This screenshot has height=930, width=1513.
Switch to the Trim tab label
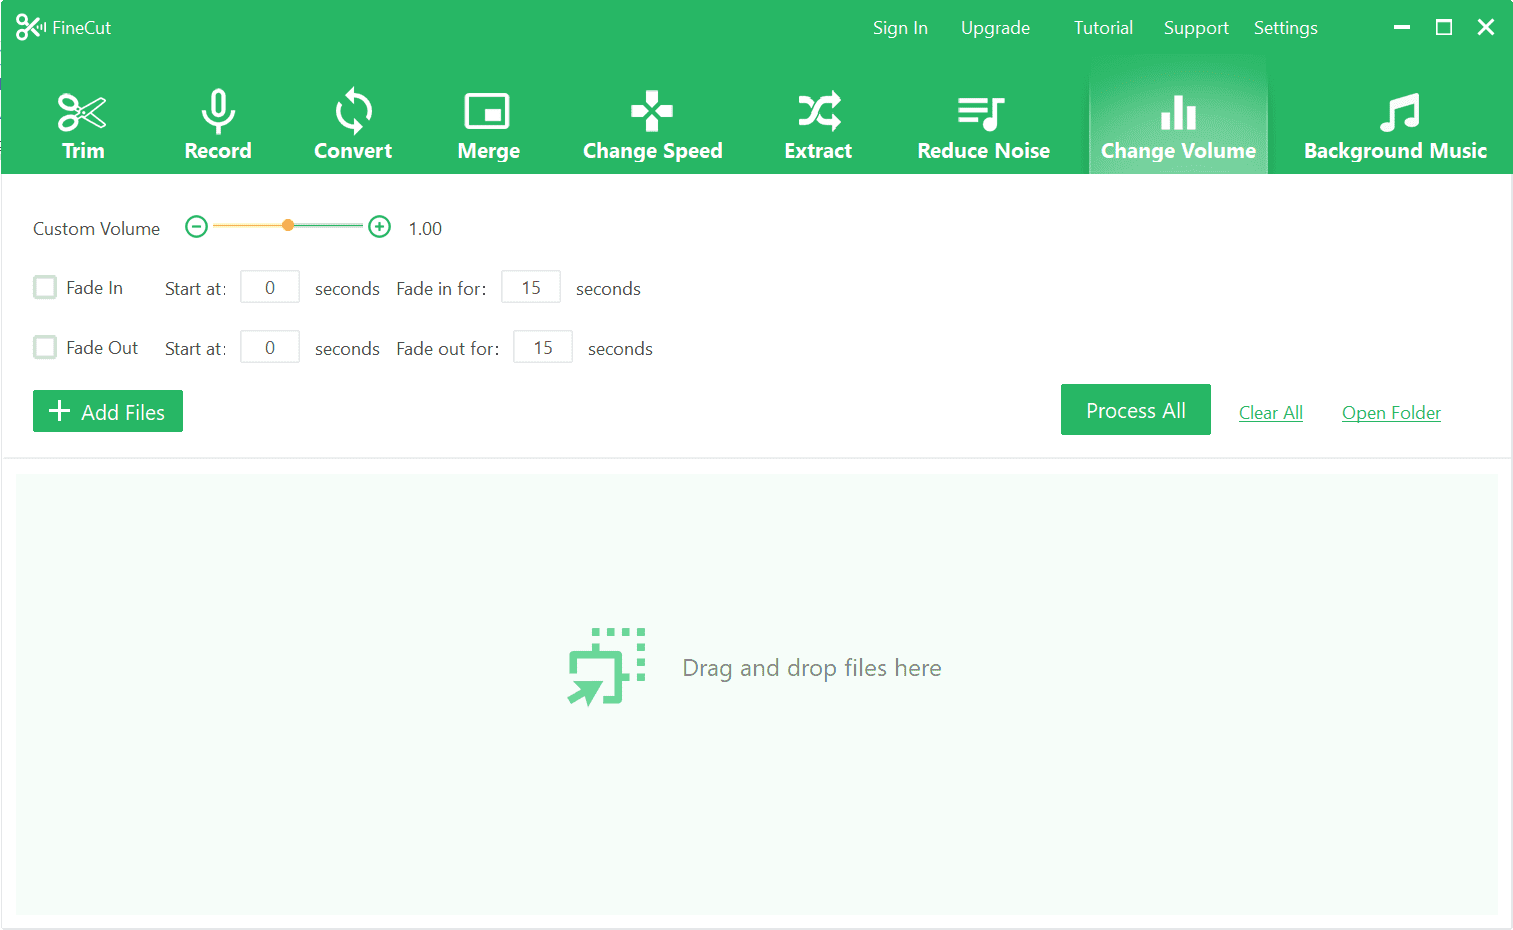click(83, 151)
